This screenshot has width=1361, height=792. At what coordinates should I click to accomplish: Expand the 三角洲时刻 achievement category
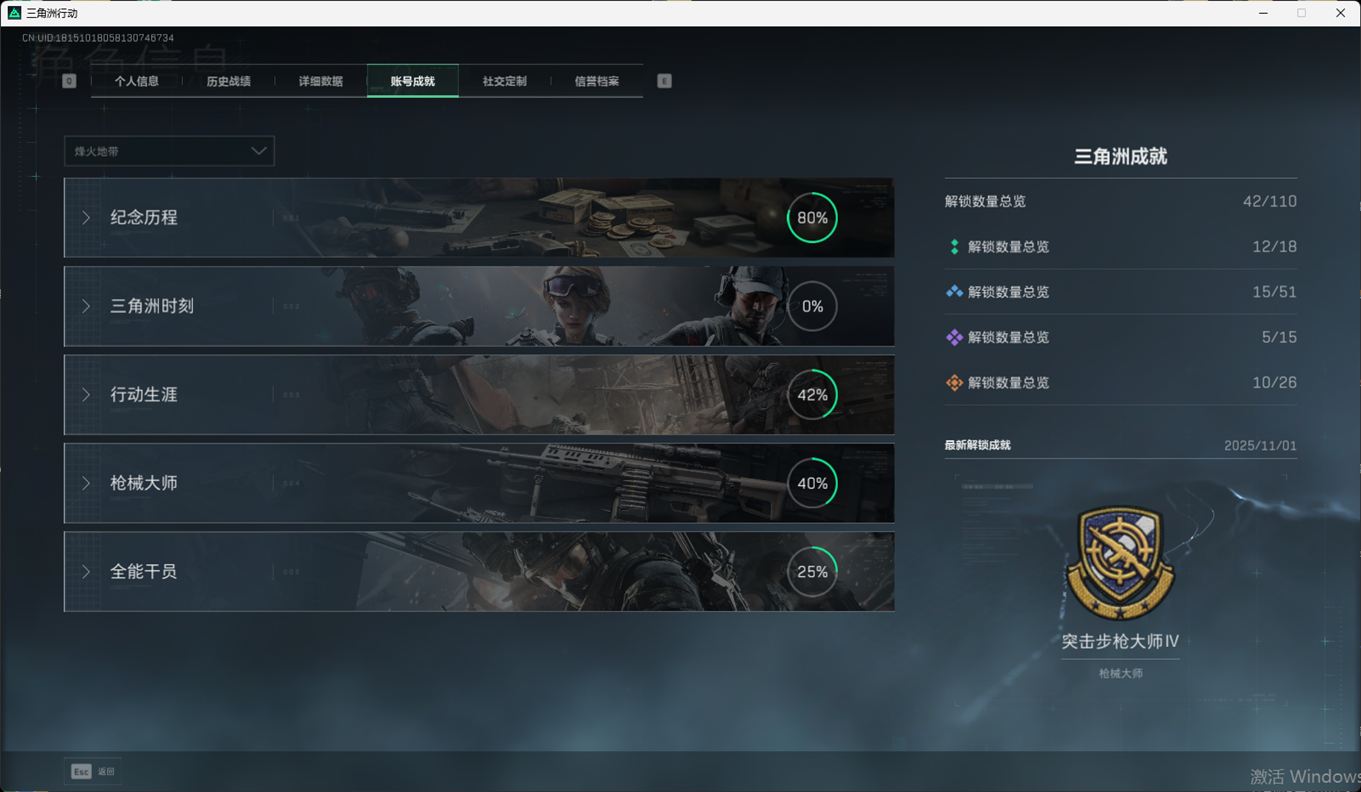pyautogui.click(x=152, y=306)
